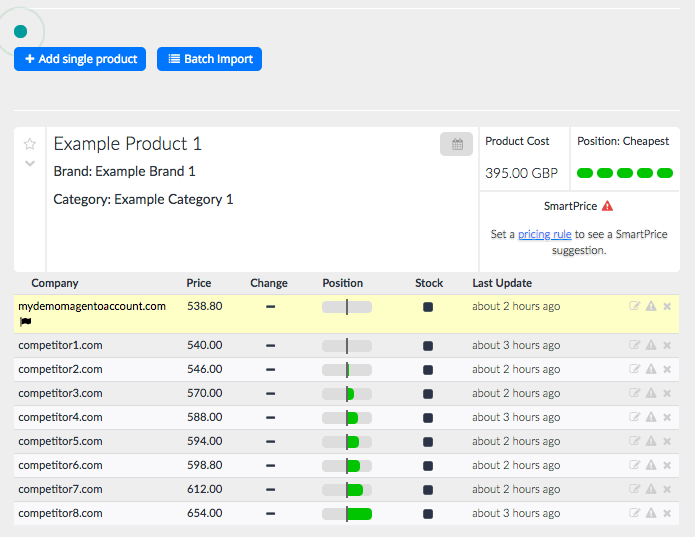Click the SmartPrice warning triangle icon

click(x=607, y=206)
